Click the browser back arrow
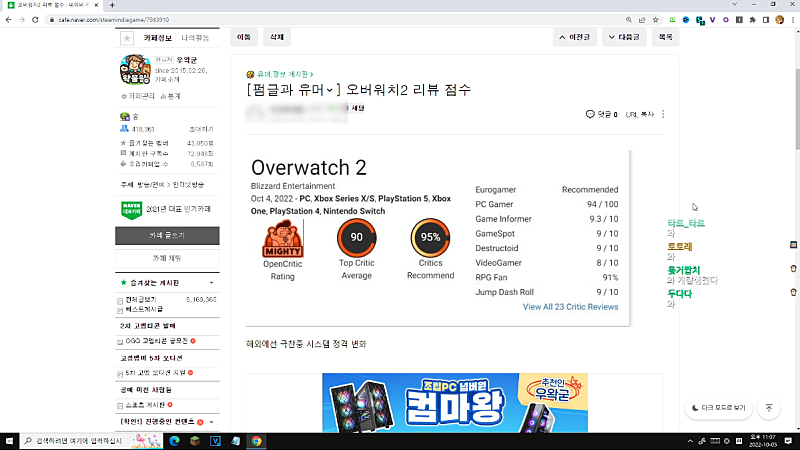Image resolution: width=800 pixels, height=450 pixels. 9,20
